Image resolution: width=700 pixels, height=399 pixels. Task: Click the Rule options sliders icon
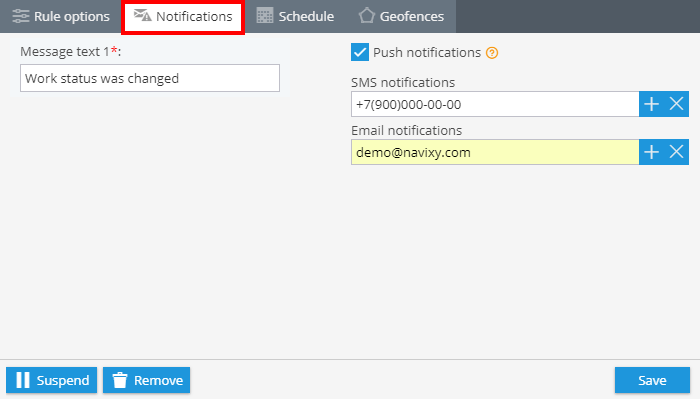pyautogui.click(x=21, y=16)
